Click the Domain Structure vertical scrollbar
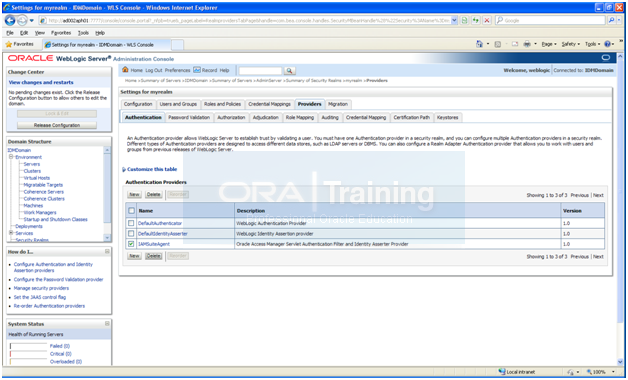The image size is (628, 380). (x=107, y=194)
